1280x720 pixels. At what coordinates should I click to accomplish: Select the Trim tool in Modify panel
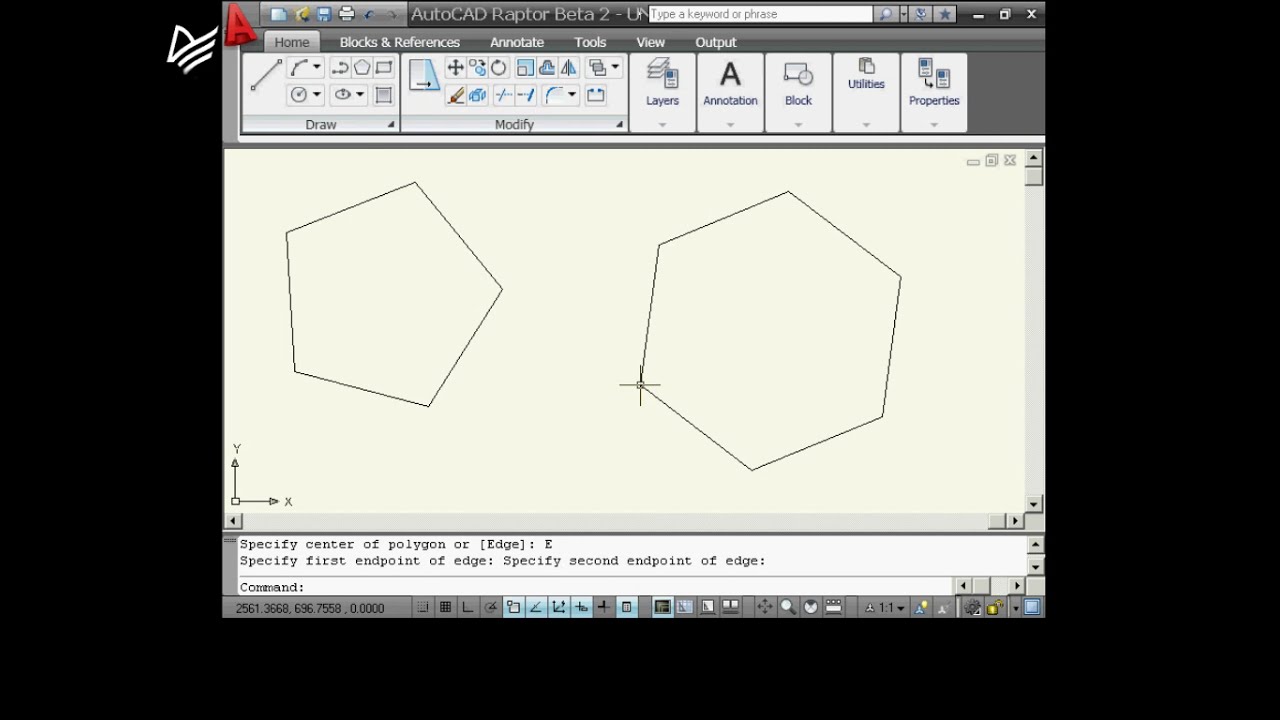503,95
